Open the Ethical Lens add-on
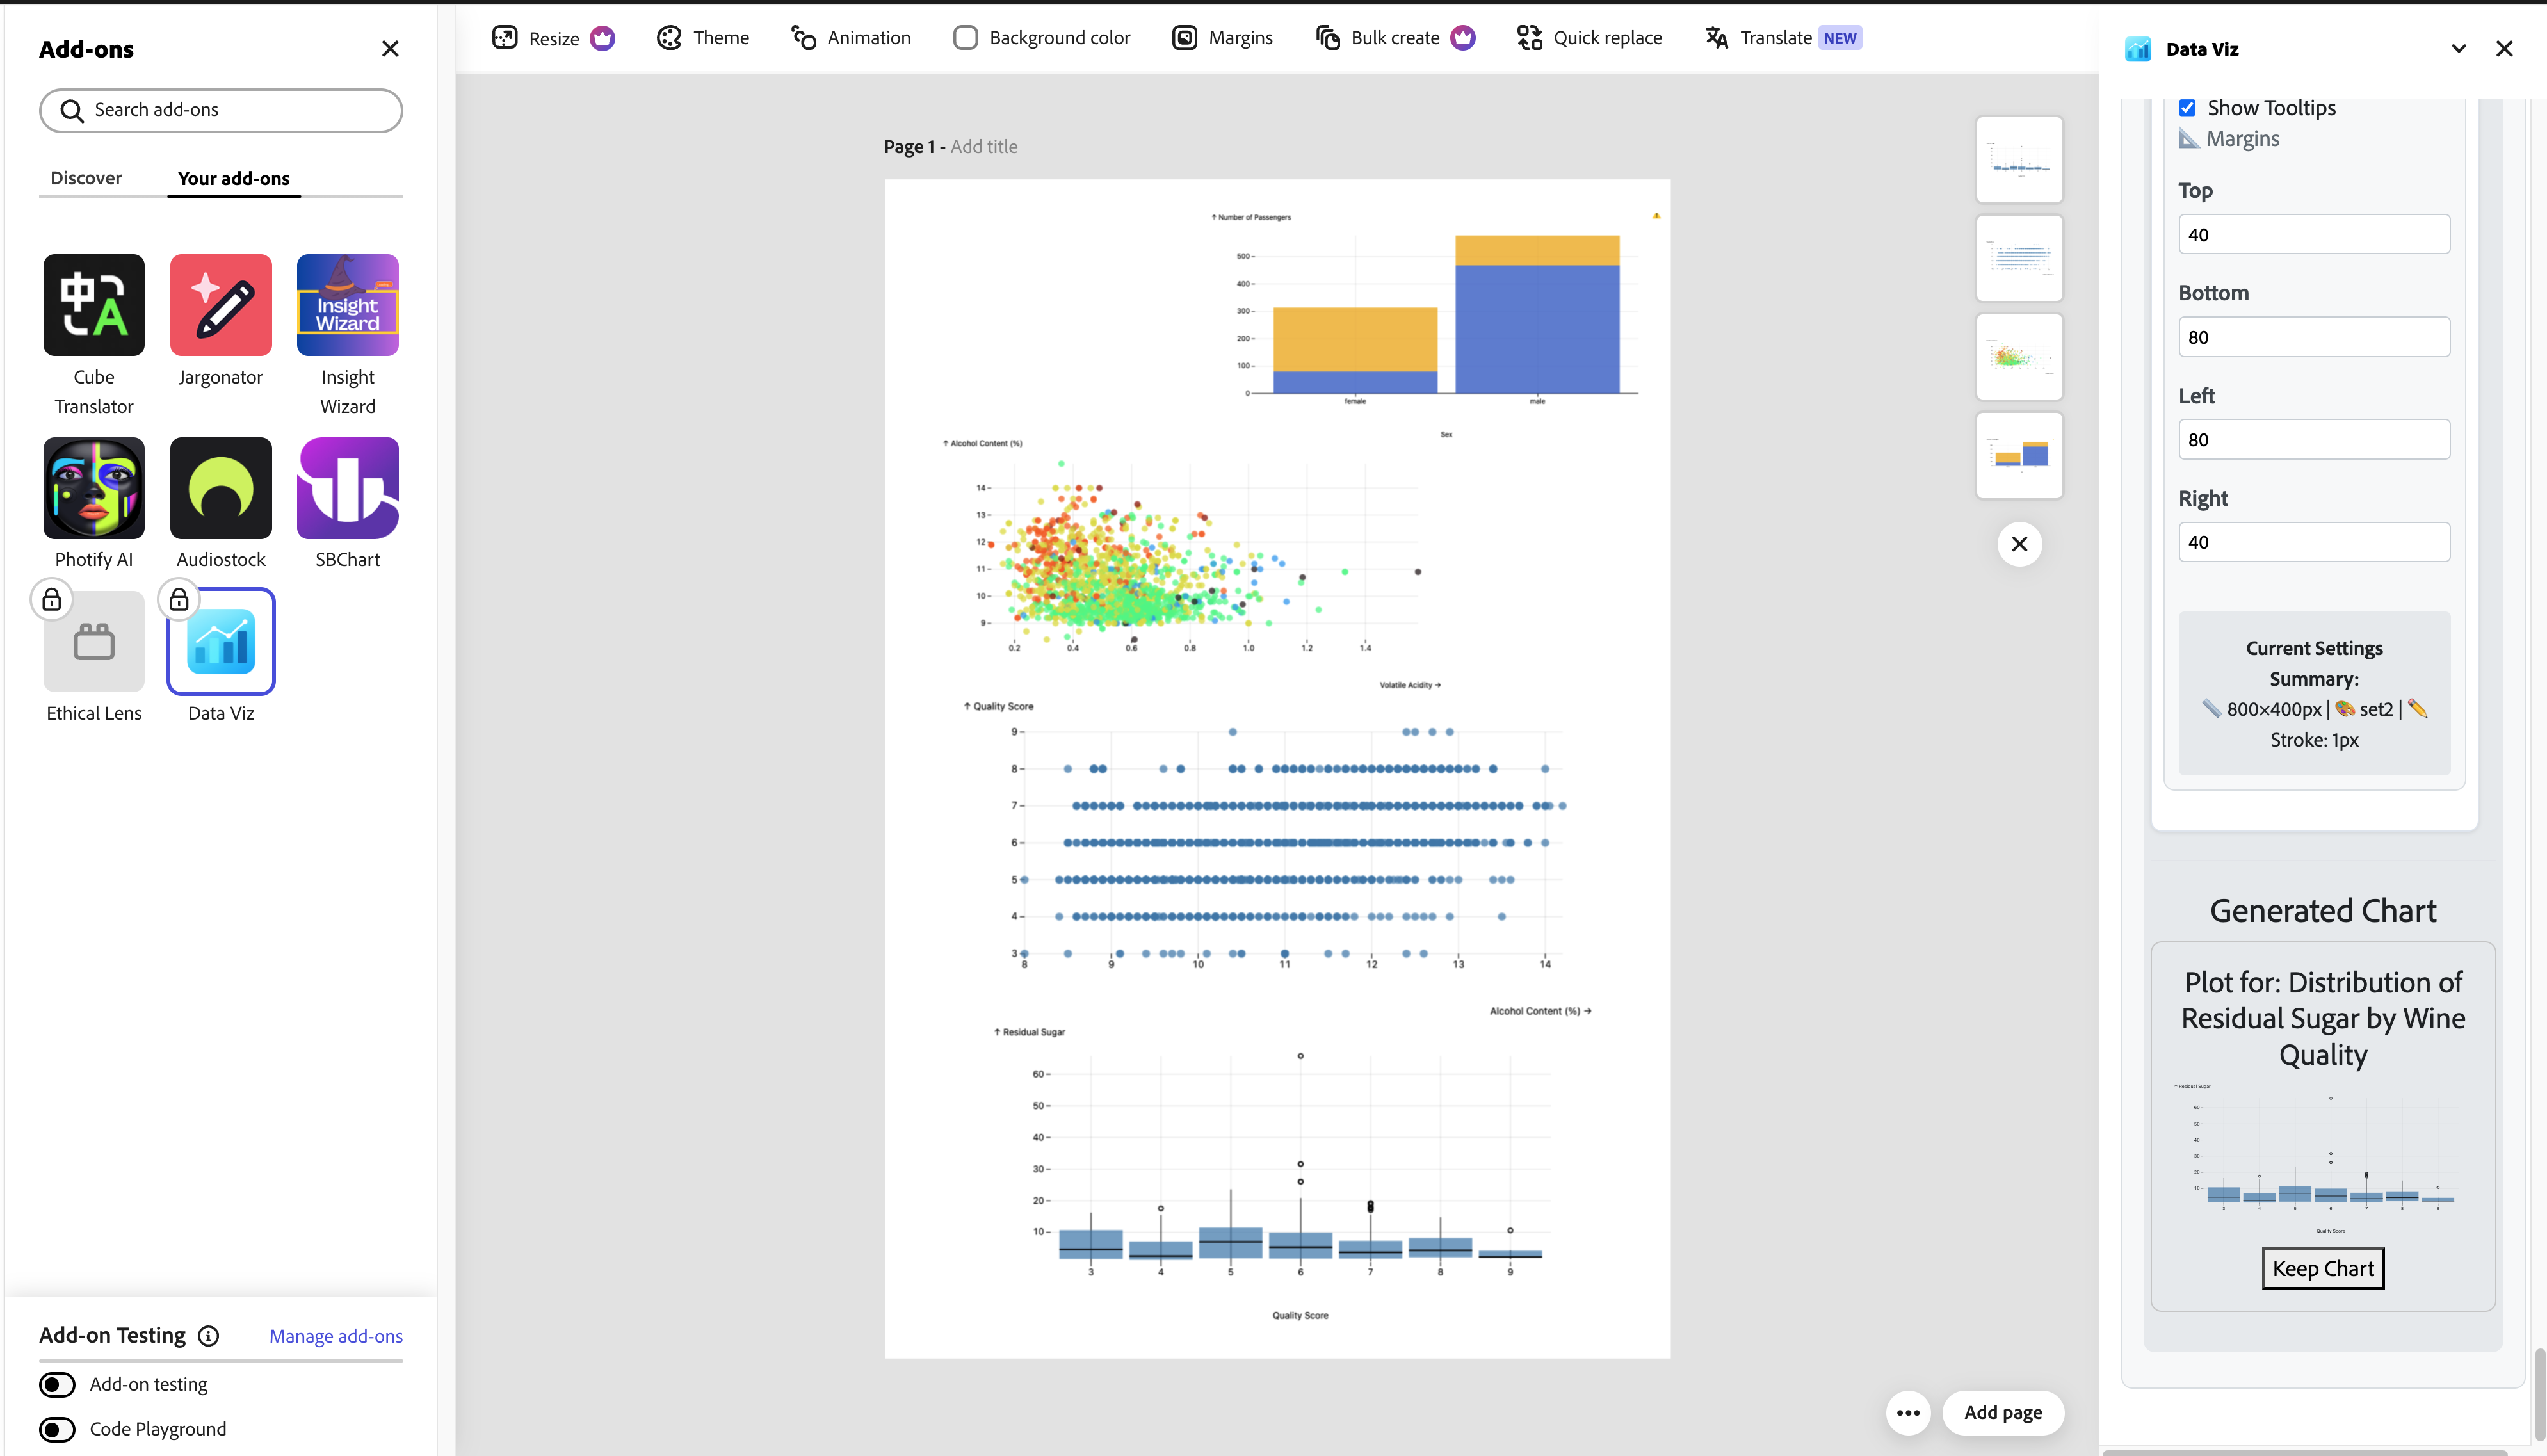 coord(93,641)
